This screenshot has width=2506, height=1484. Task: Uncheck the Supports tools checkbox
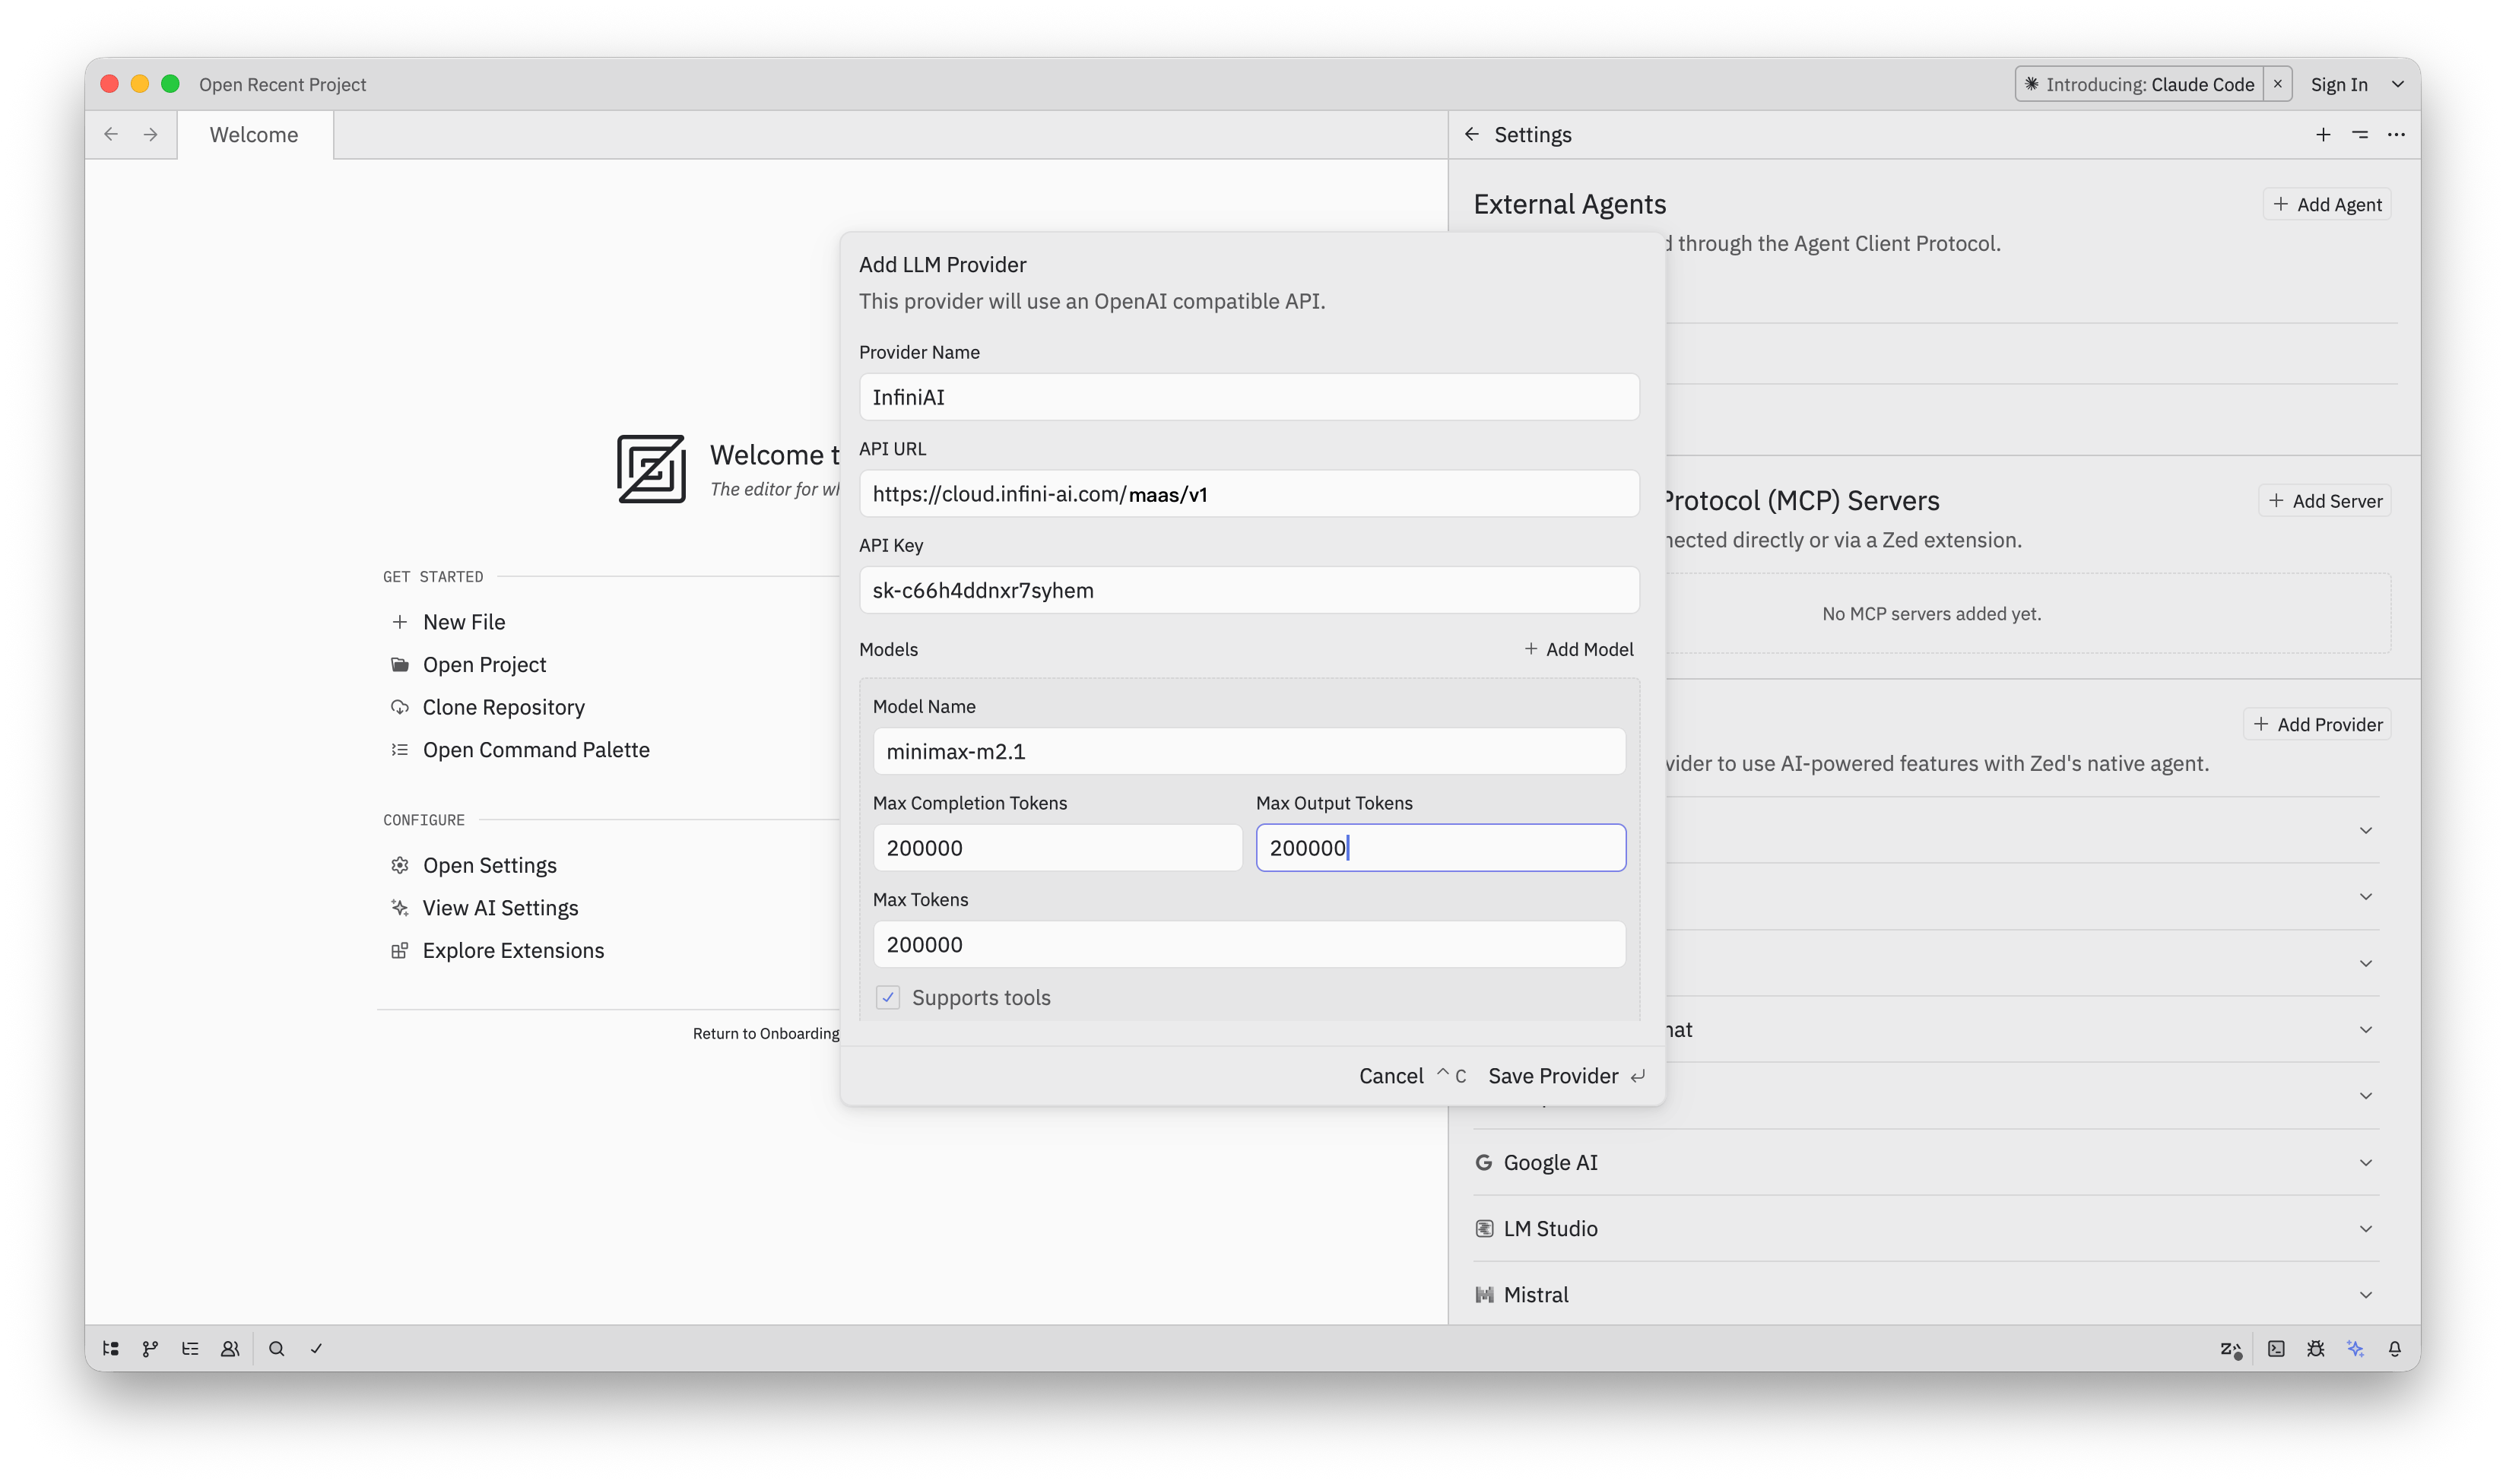[x=888, y=997]
